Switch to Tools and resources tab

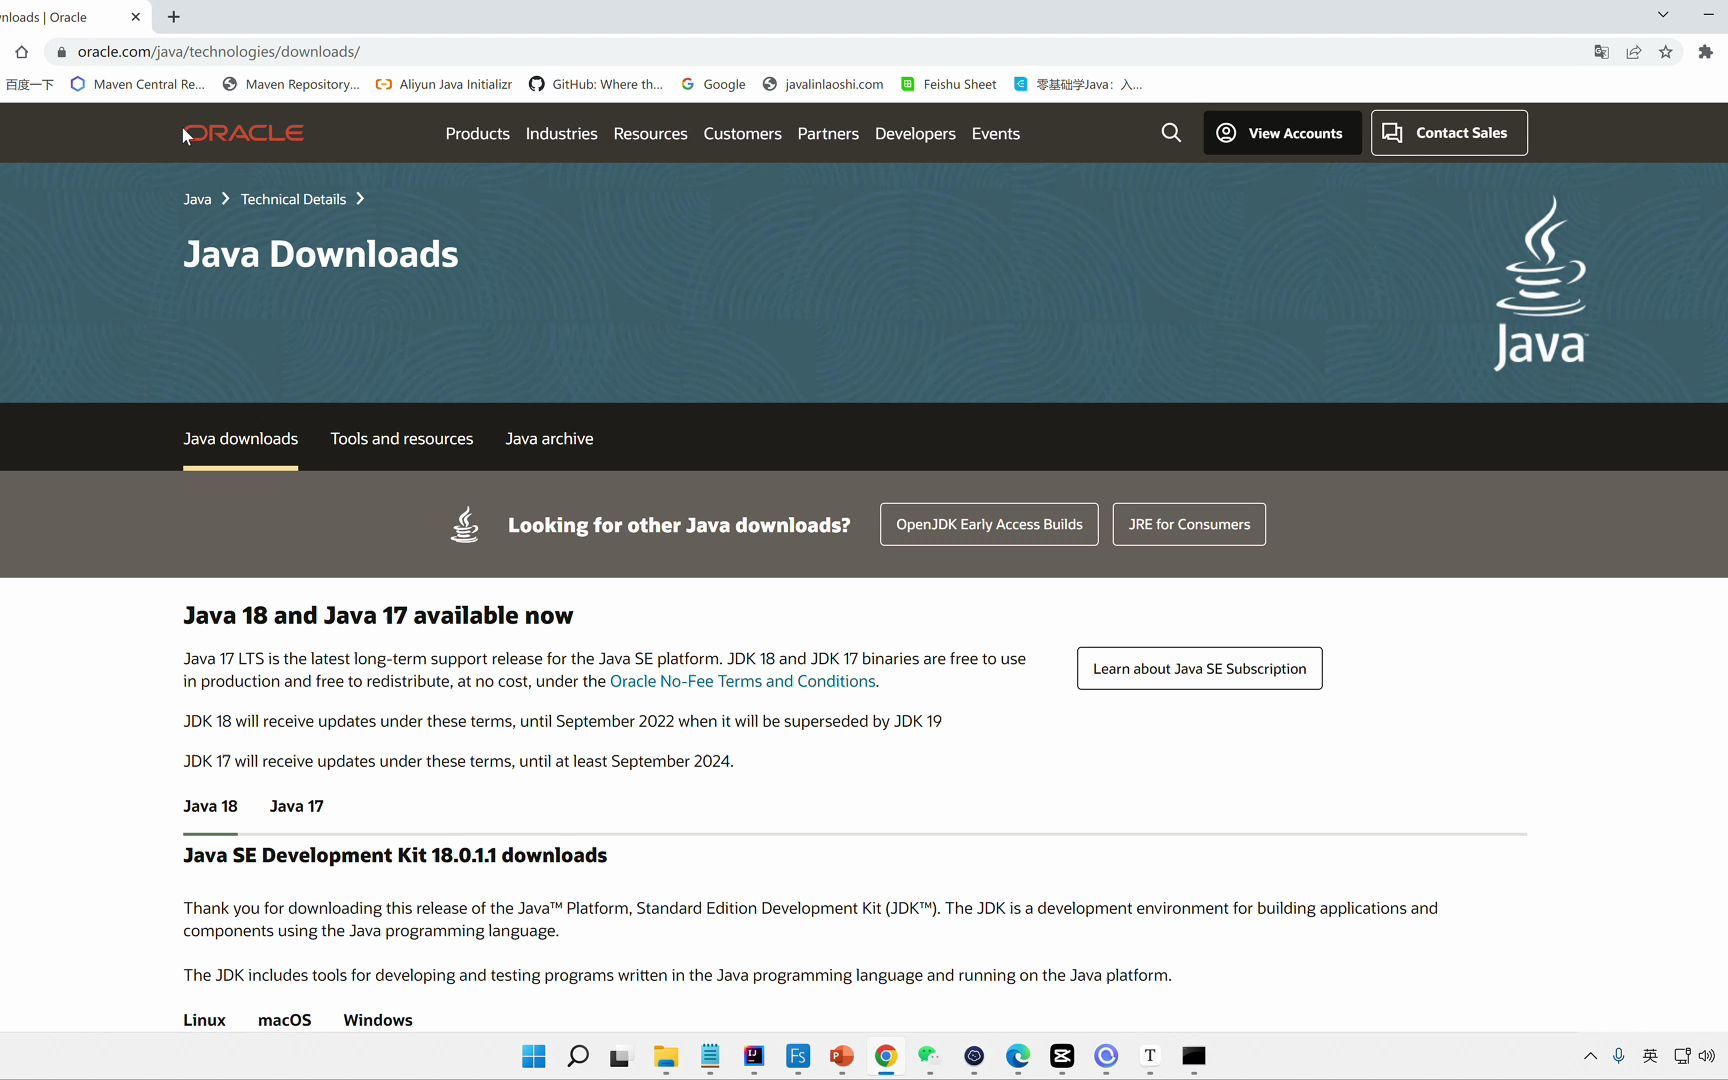[402, 439]
